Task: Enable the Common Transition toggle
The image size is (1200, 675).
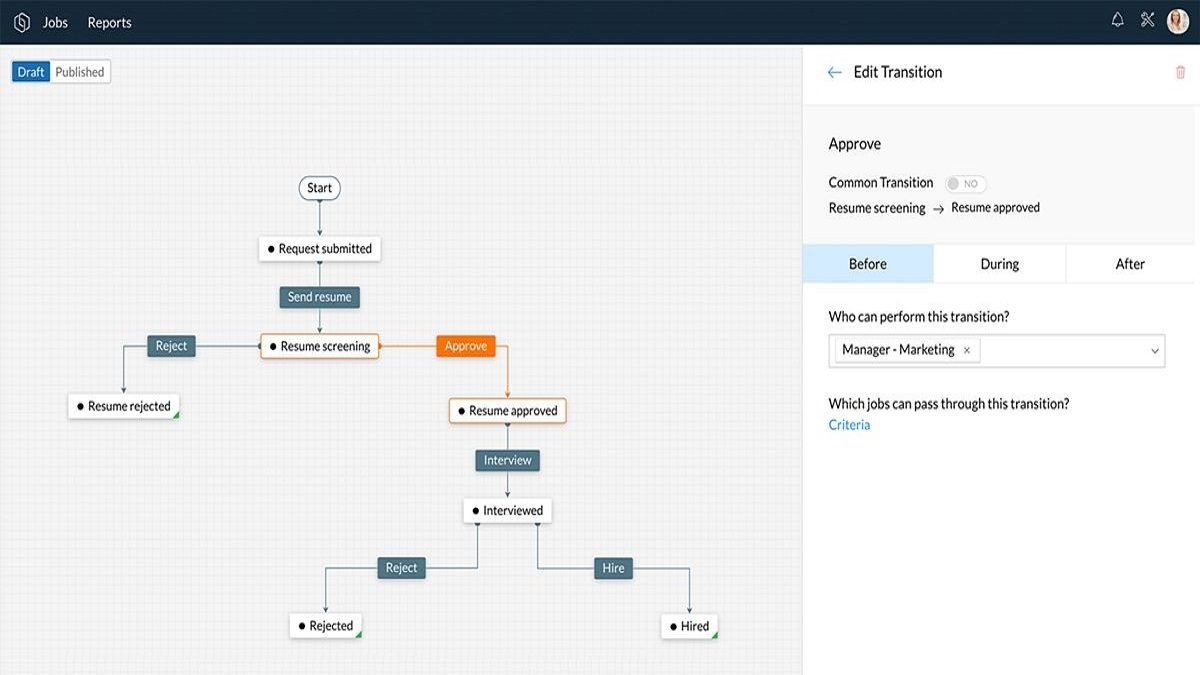Action: (966, 183)
